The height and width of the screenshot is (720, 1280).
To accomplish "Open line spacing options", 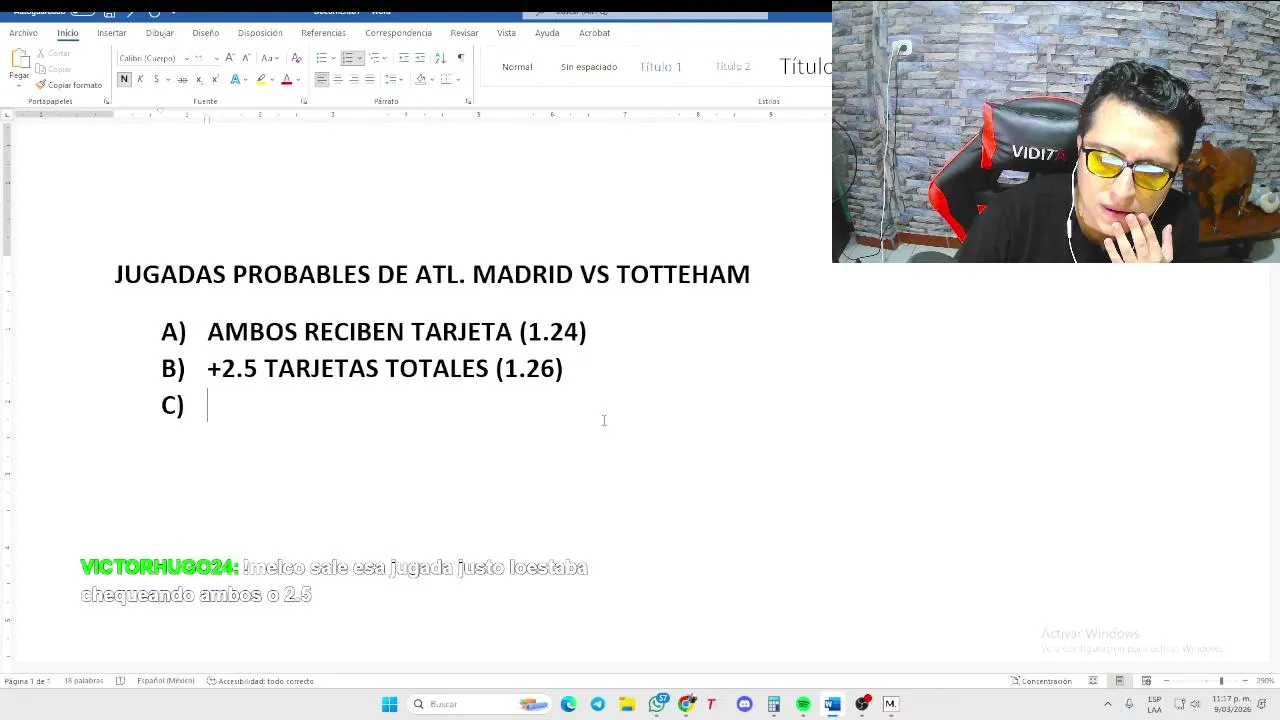I will tap(393, 79).
